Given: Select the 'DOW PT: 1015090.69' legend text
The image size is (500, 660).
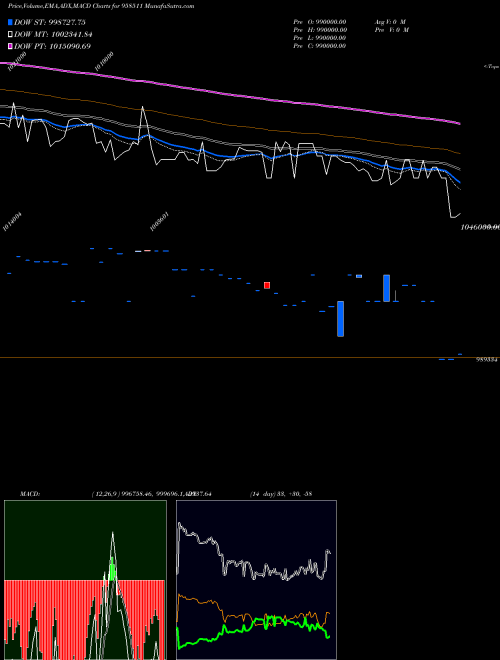Looking at the screenshot, I should (x=52, y=46).
